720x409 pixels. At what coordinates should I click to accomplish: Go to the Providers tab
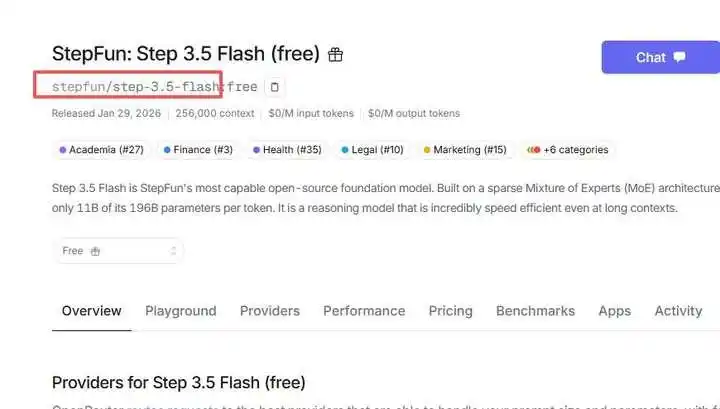269,311
